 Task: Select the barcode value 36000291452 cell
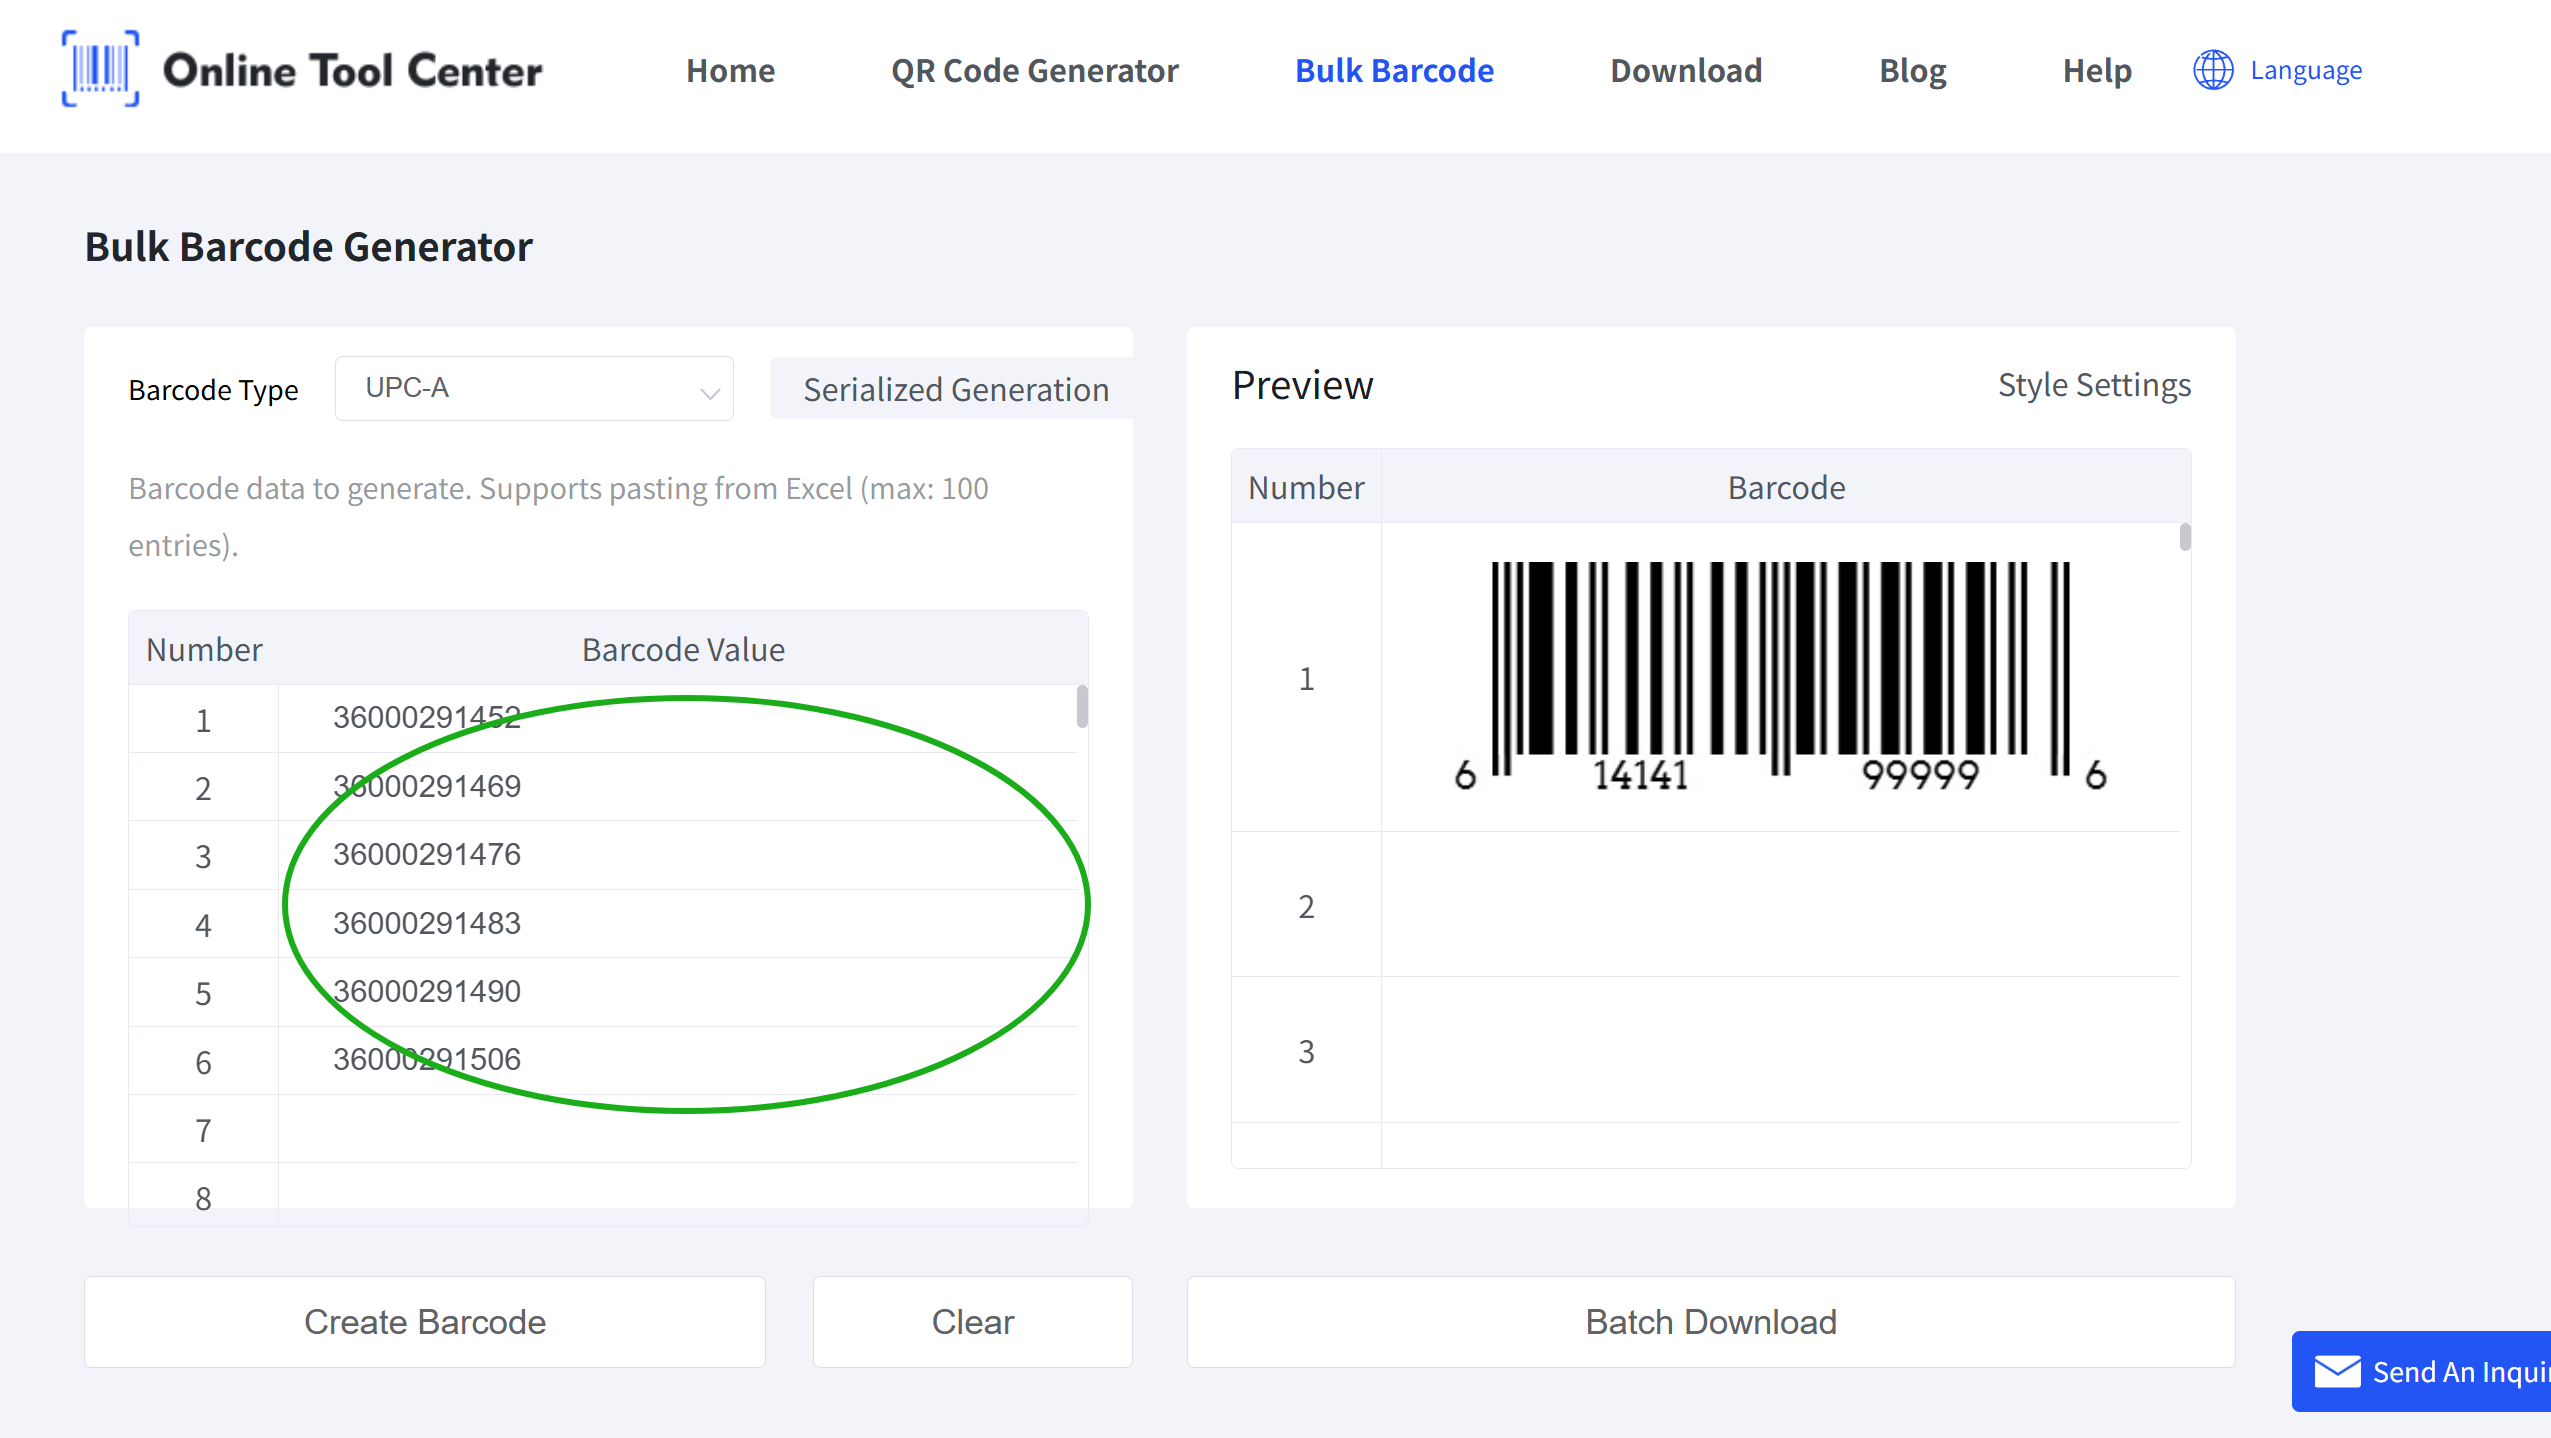(x=680, y=717)
